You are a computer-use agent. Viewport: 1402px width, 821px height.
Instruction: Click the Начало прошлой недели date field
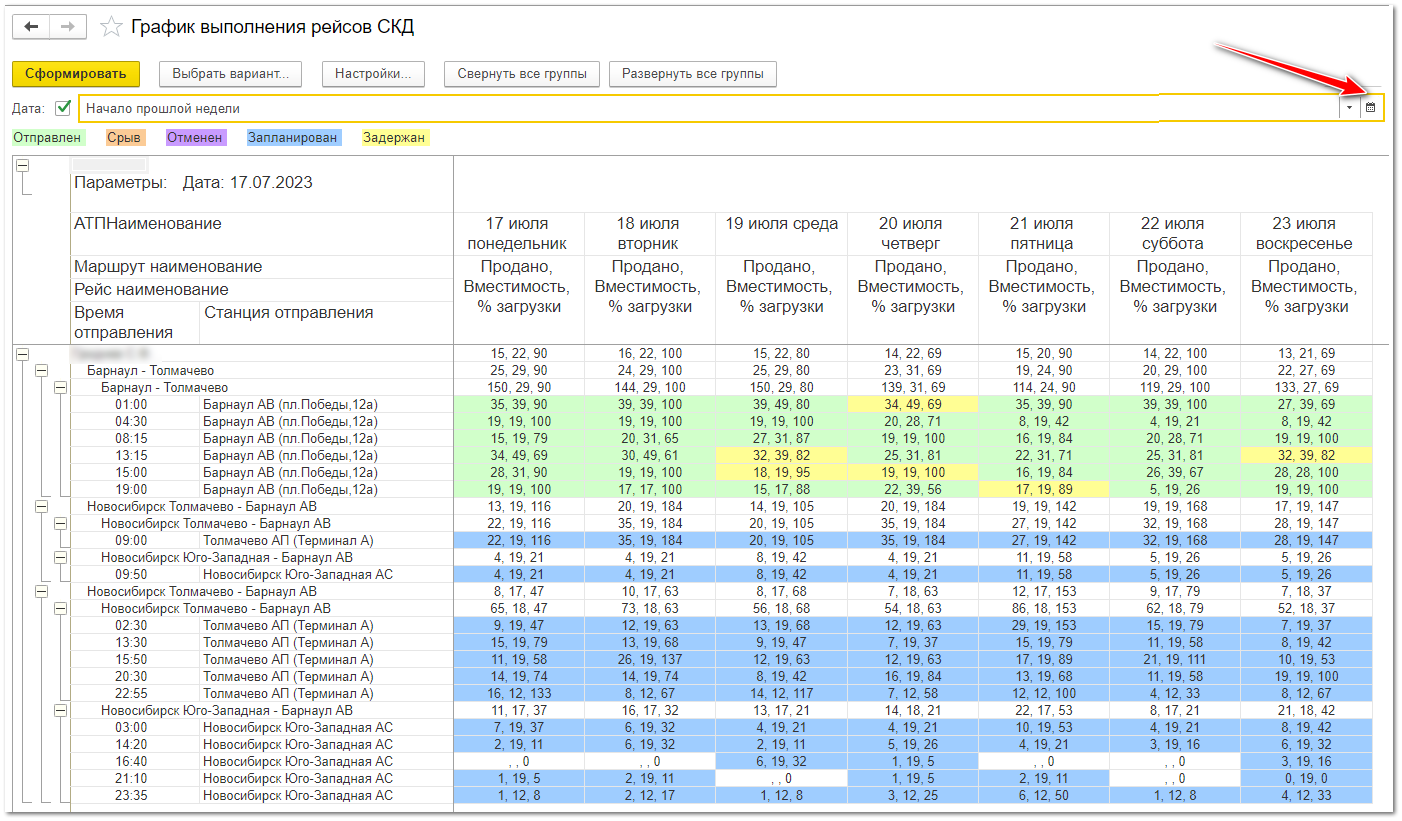click(700, 108)
